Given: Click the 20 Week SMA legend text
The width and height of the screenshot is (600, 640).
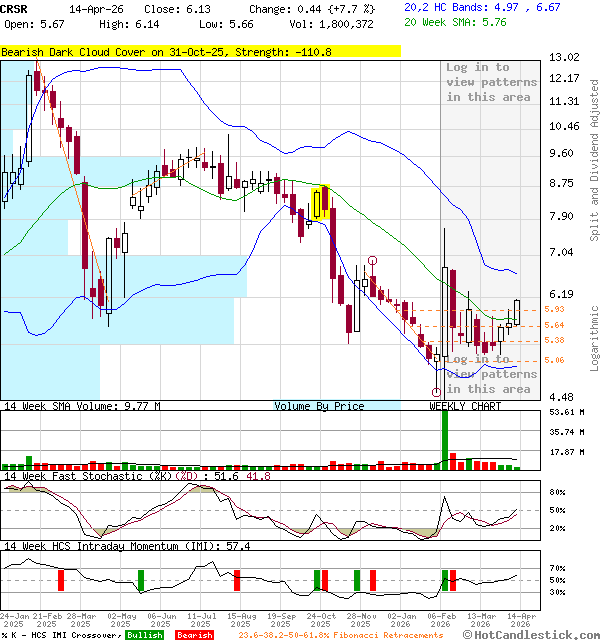Looking at the screenshot, I should point(454,22).
